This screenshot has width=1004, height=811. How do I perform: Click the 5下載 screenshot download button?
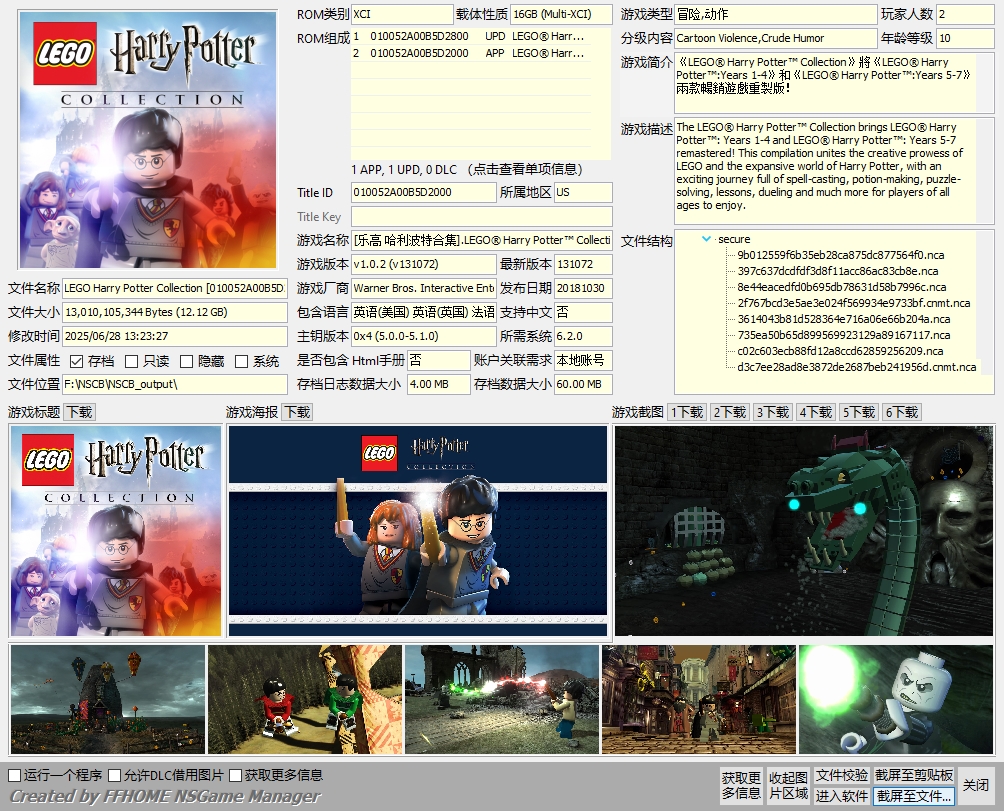[859, 412]
